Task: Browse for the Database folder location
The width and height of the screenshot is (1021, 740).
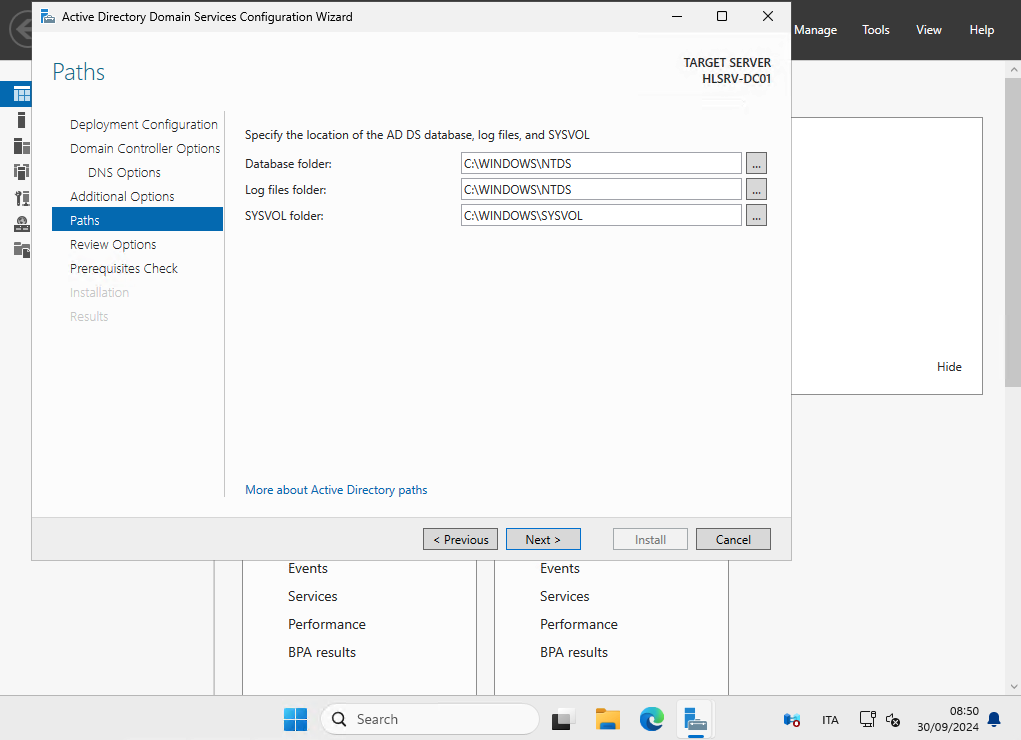Action: pos(756,163)
